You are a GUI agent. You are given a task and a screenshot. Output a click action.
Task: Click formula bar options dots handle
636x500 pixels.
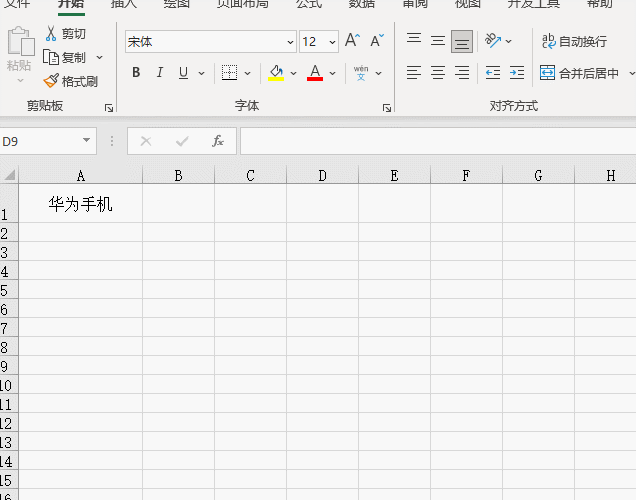click(112, 141)
